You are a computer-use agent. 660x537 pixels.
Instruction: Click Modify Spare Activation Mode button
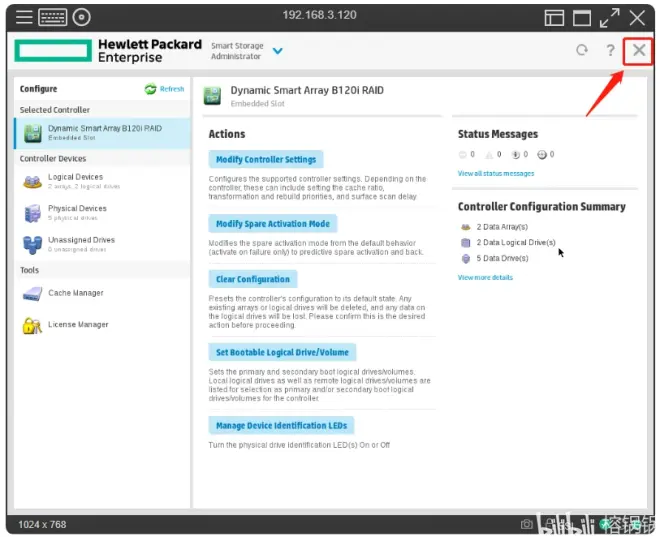(273, 224)
